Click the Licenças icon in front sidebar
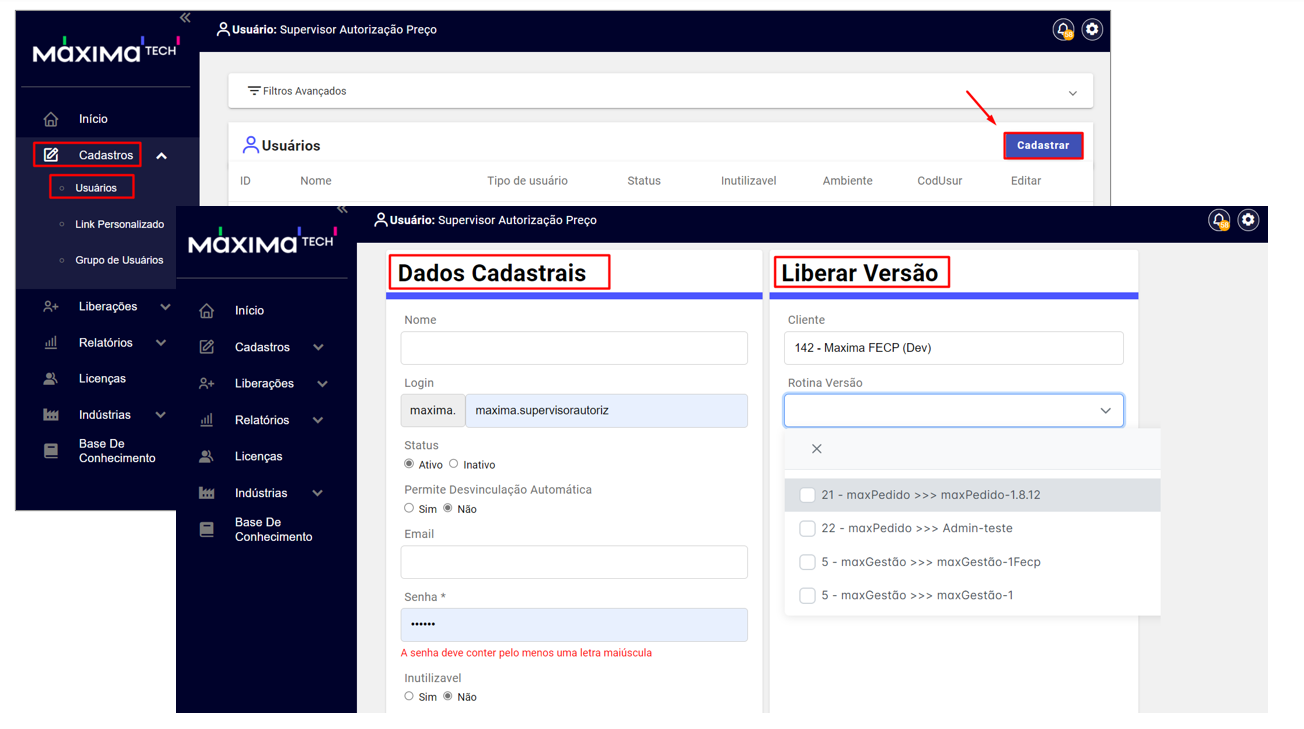The image size is (1304, 729). (207, 457)
